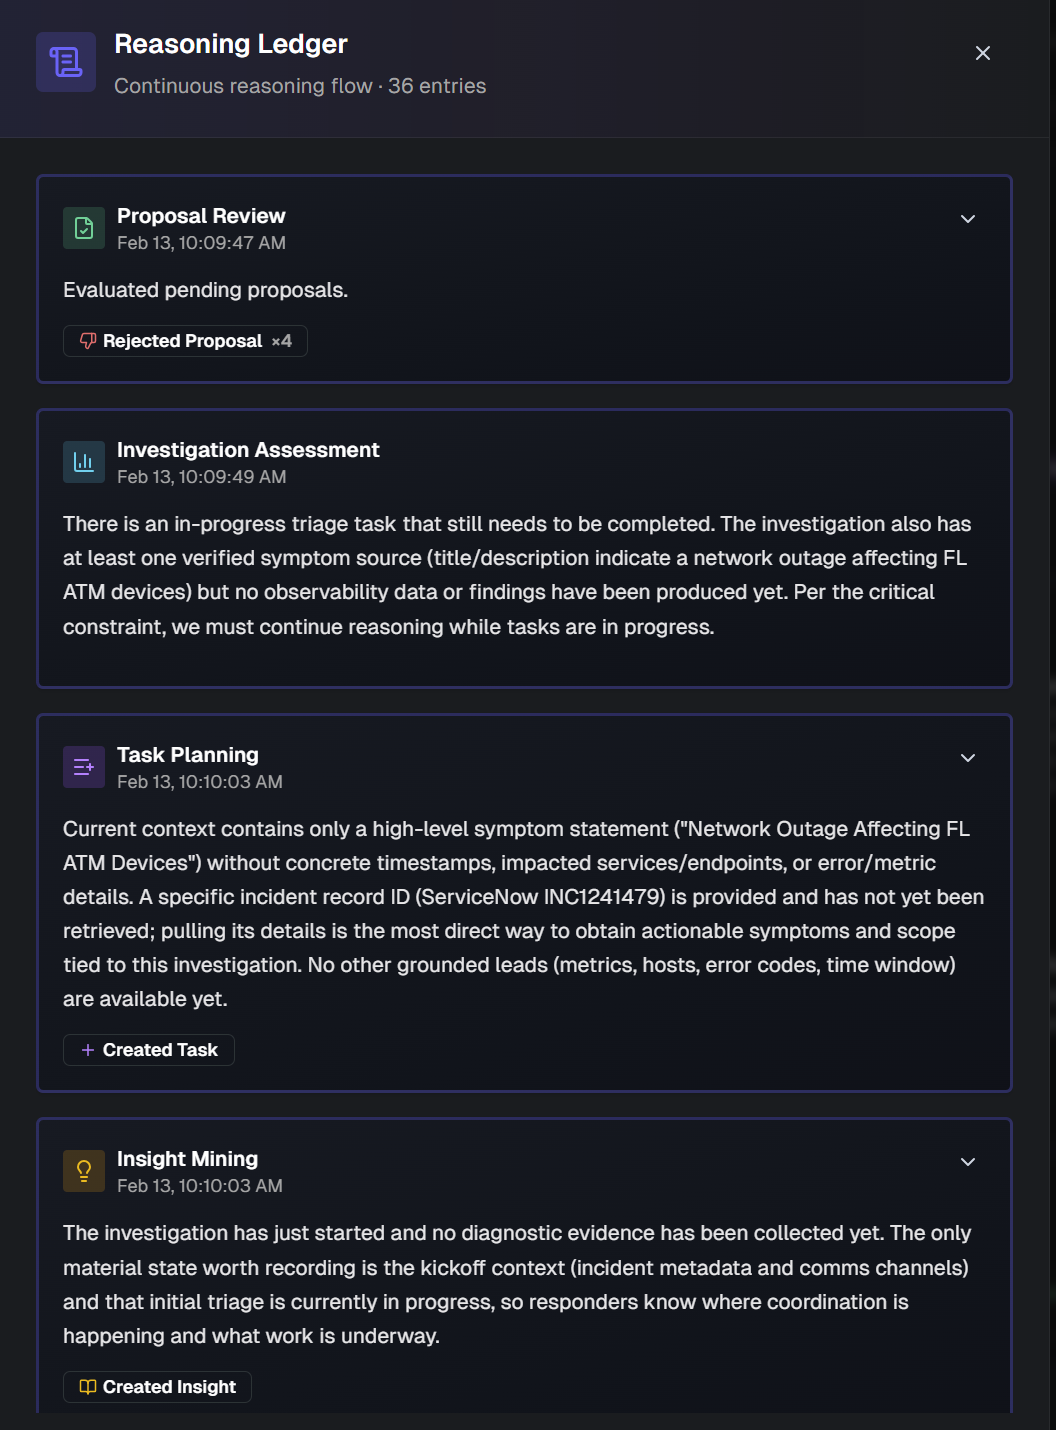Click the Insight Mining lightbulb icon
The width and height of the screenshot is (1056, 1430).
(84, 1170)
